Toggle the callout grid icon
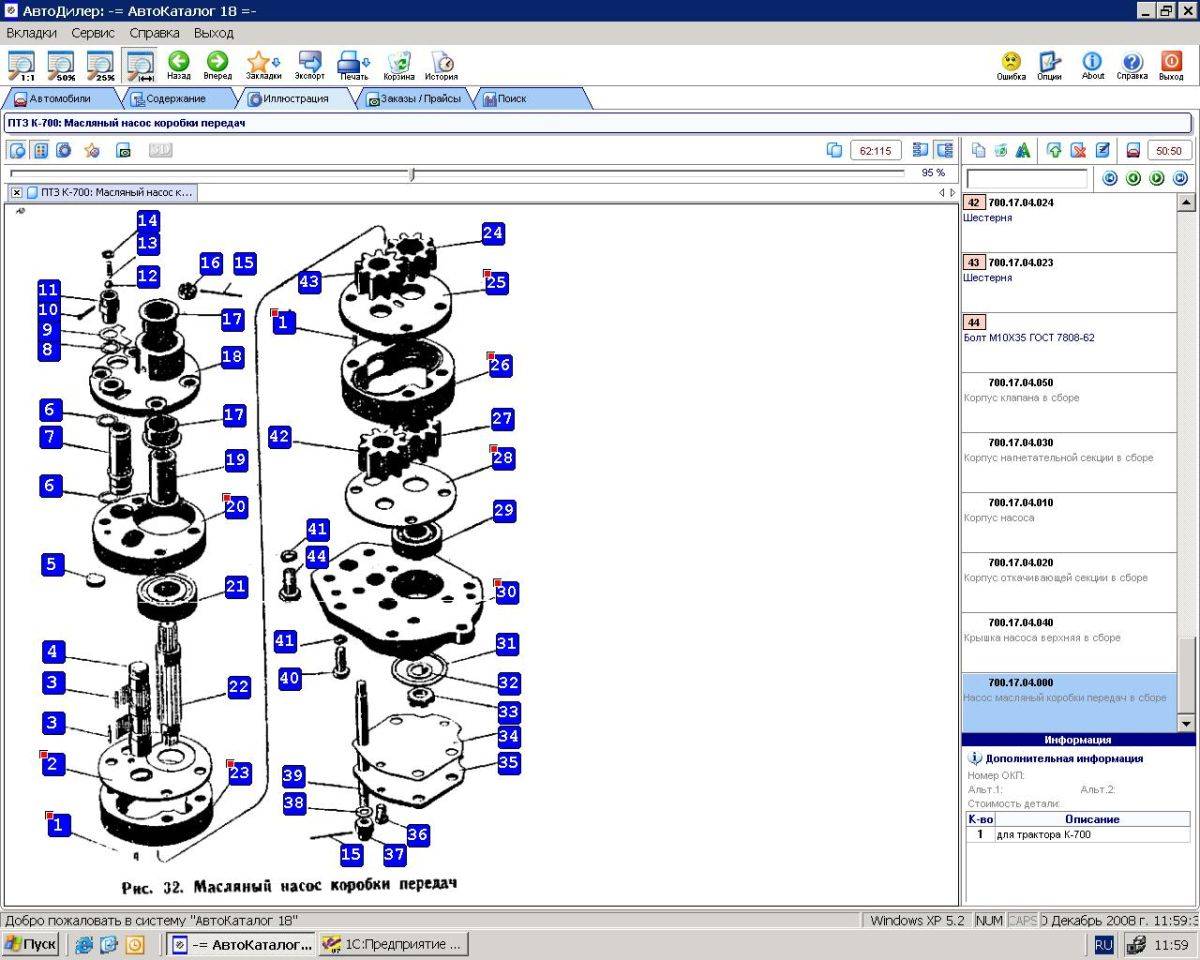The width and height of the screenshot is (1200, 960). pyautogui.click(x=41, y=150)
